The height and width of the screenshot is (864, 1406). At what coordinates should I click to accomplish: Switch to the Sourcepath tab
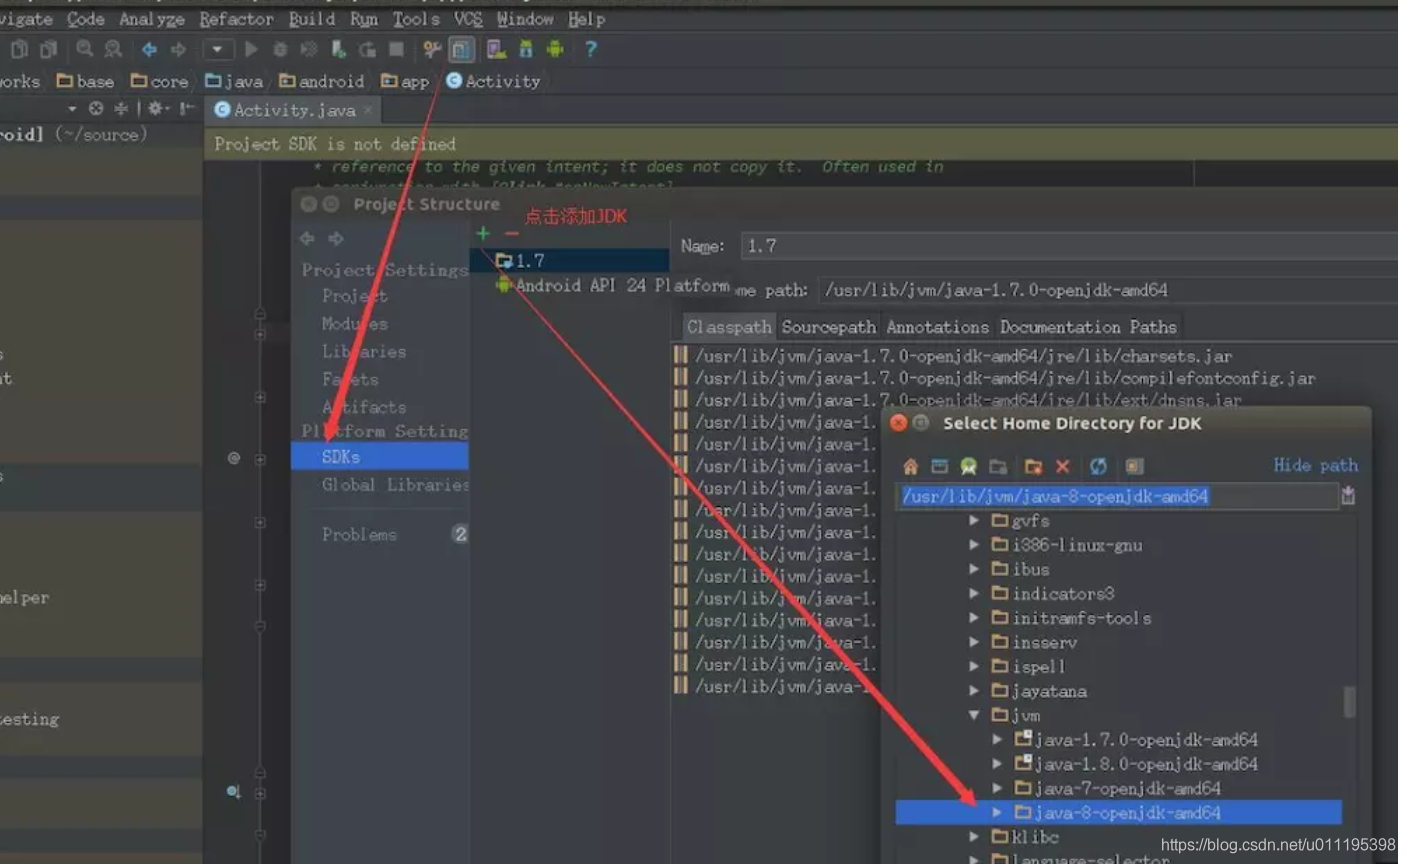pyautogui.click(x=828, y=327)
